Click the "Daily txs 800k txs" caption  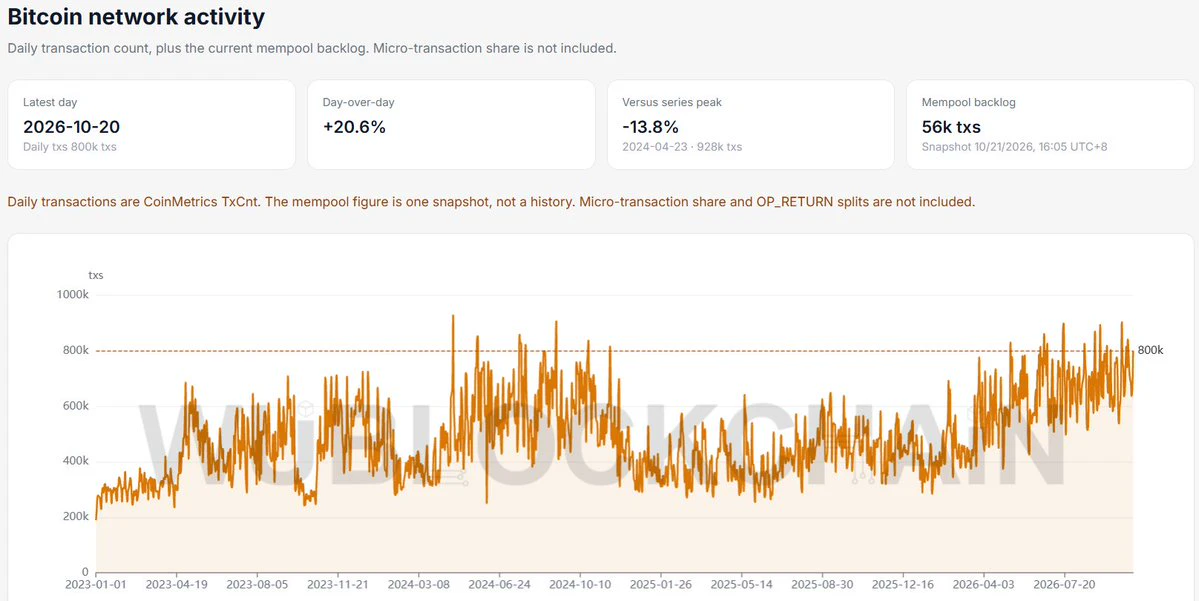pos(70,147)
